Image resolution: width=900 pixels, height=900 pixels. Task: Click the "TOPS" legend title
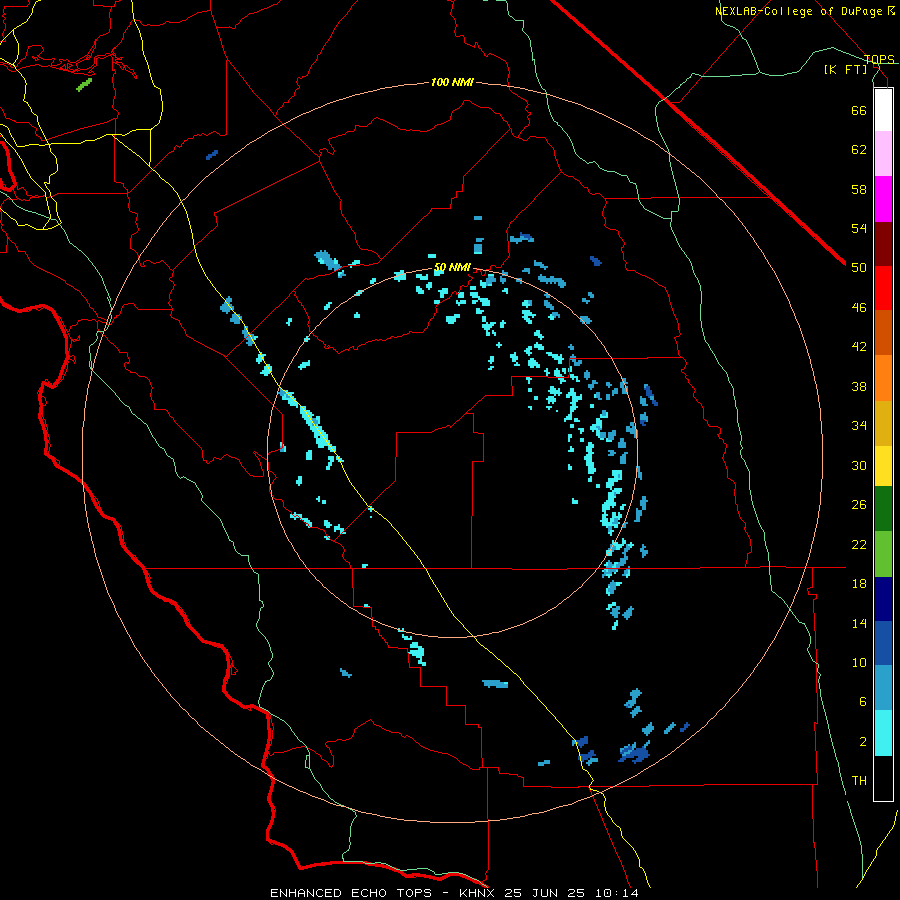point(879,59)
